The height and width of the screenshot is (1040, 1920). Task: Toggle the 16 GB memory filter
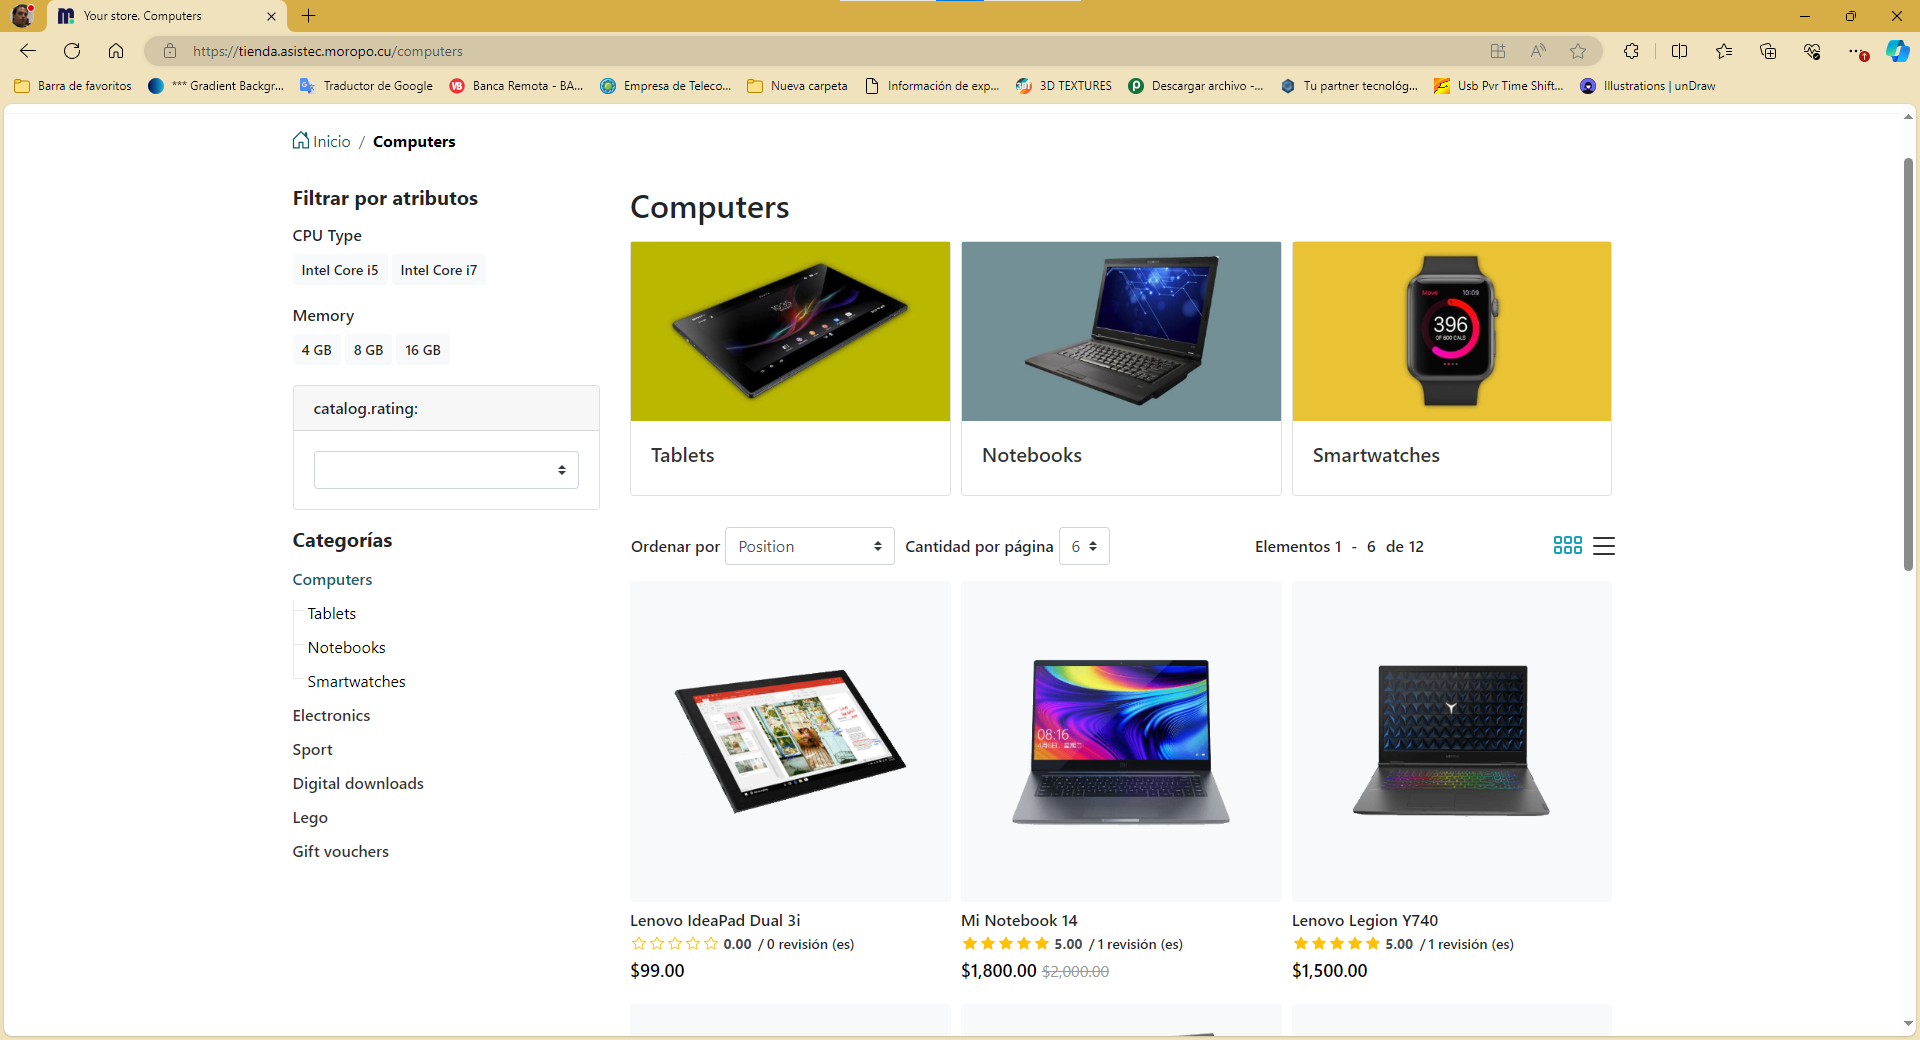coord(423,350)
